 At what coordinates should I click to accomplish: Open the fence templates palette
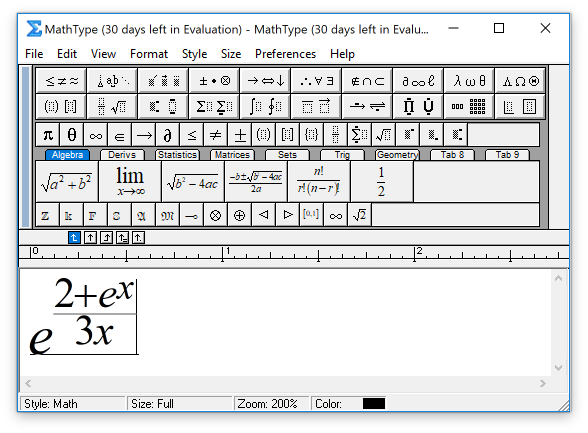(62, 106)
